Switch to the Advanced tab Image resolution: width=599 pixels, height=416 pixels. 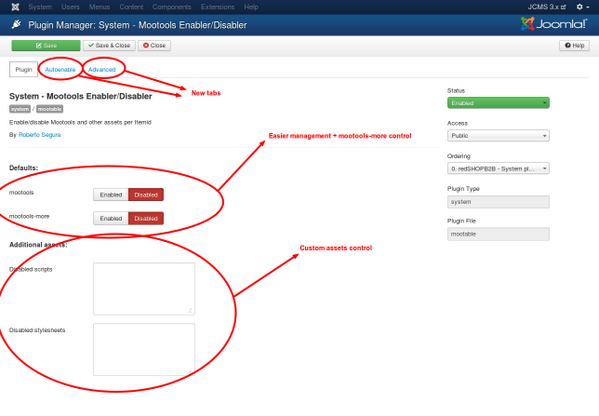[x=102, y=70]
